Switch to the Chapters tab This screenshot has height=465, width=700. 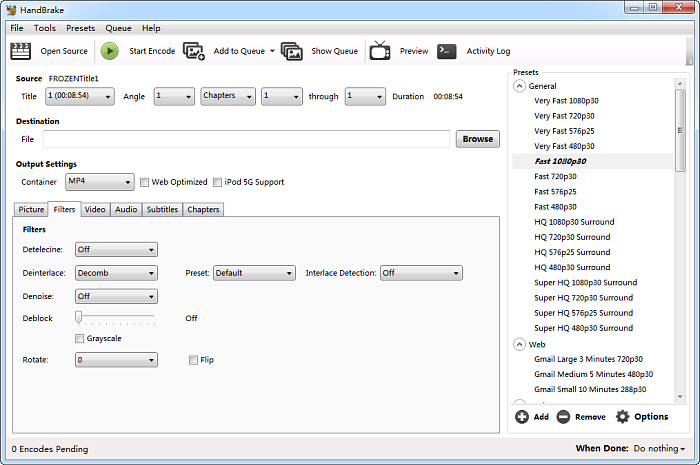tap(203, 209)
